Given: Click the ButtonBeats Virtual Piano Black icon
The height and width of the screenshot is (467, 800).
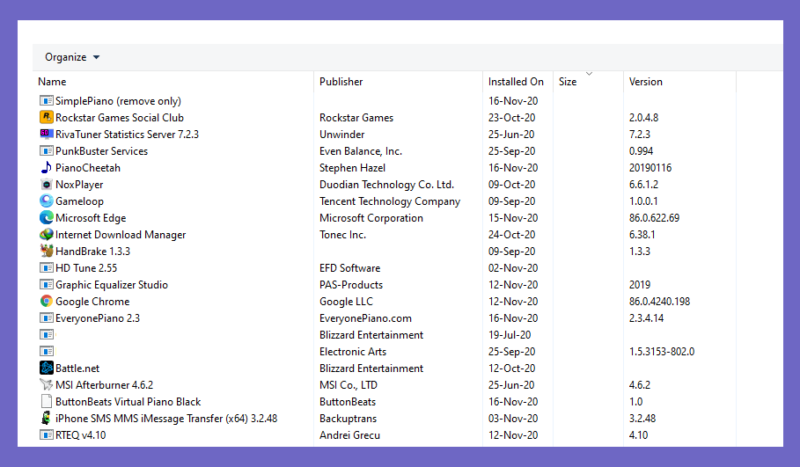Looking at the screenshot, I should (x=46, y=402).
